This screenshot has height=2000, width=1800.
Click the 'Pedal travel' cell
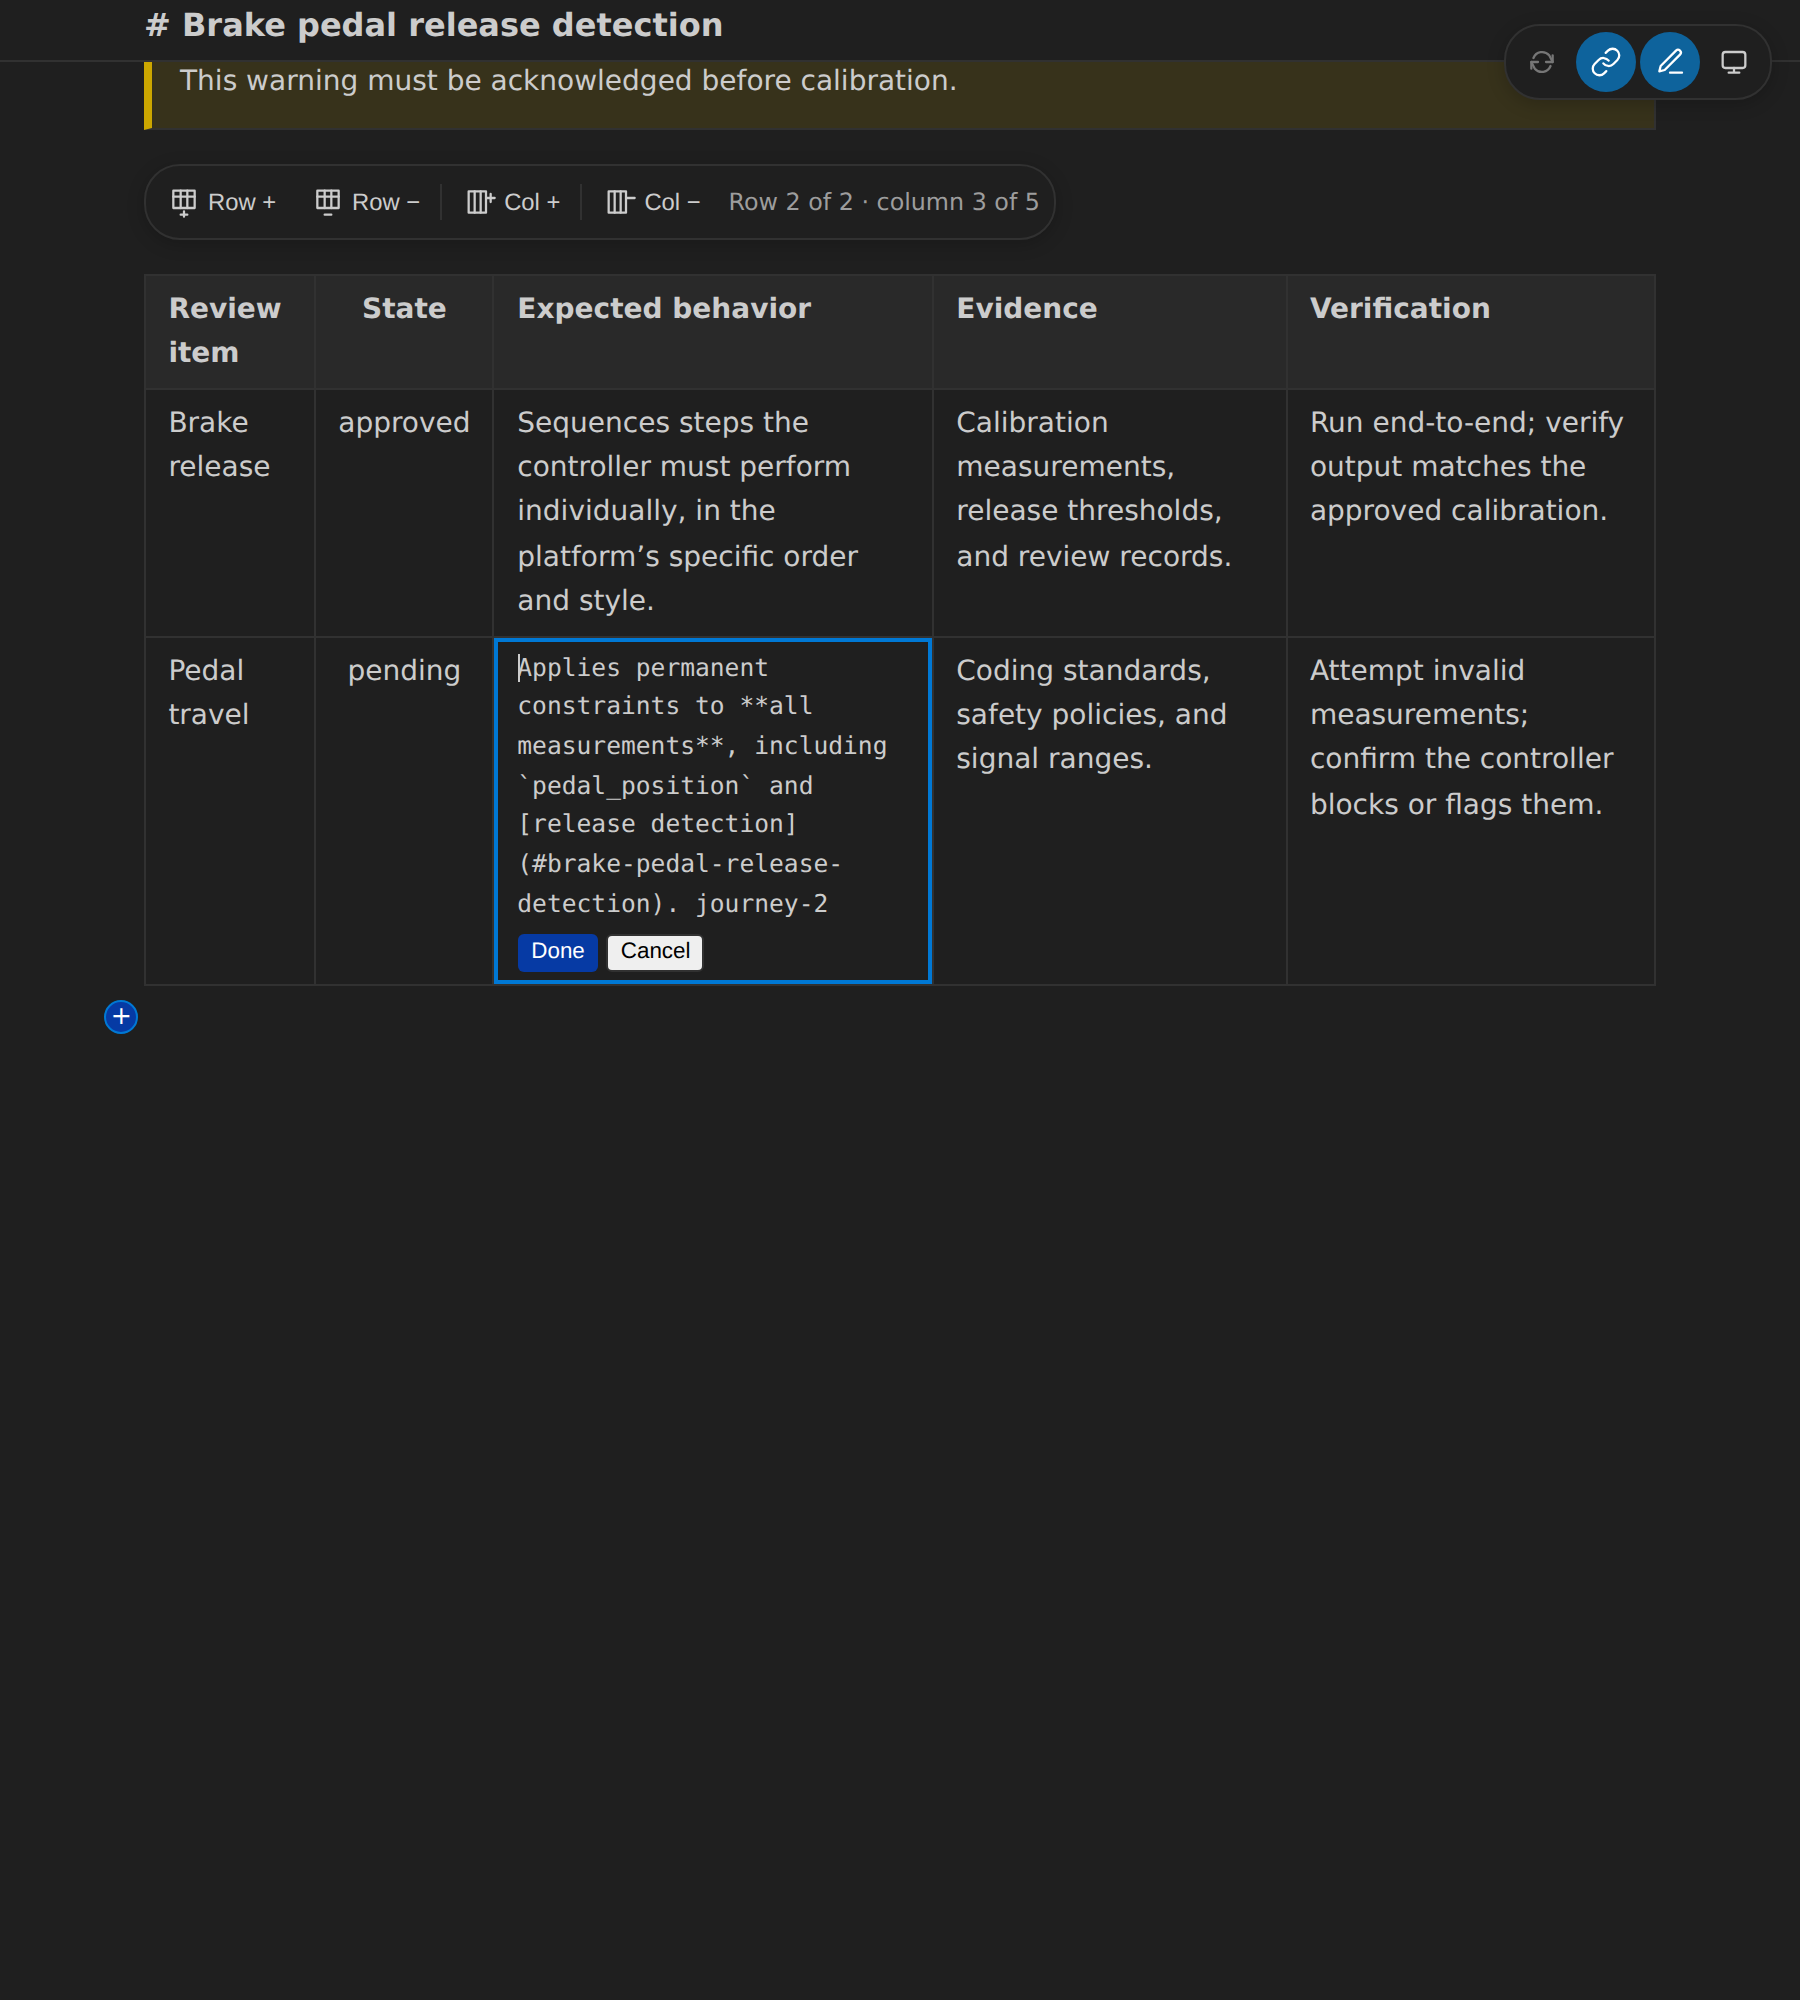(x=230, y=811)
